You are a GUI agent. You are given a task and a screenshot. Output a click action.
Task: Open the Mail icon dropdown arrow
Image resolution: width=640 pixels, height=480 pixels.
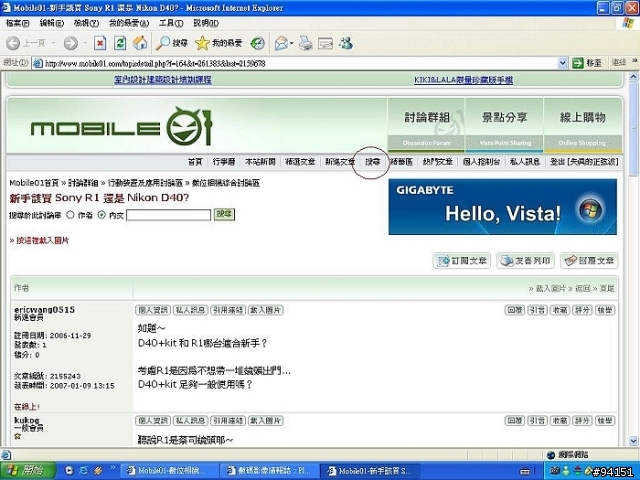tap(291, 43)
